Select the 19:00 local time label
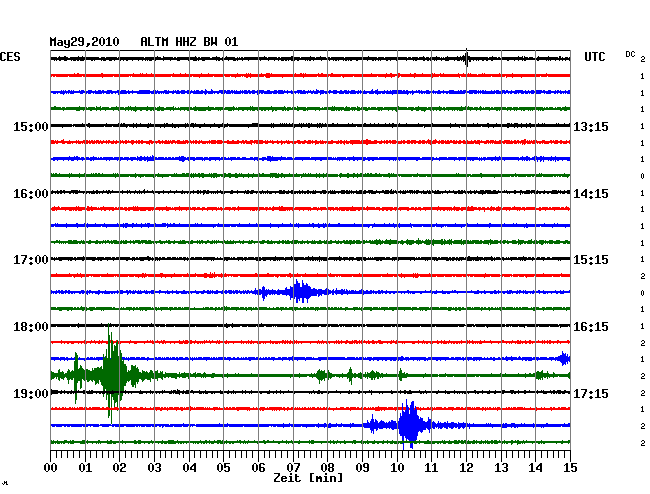This screenshot has width=650, height=494. coord(31,394)
